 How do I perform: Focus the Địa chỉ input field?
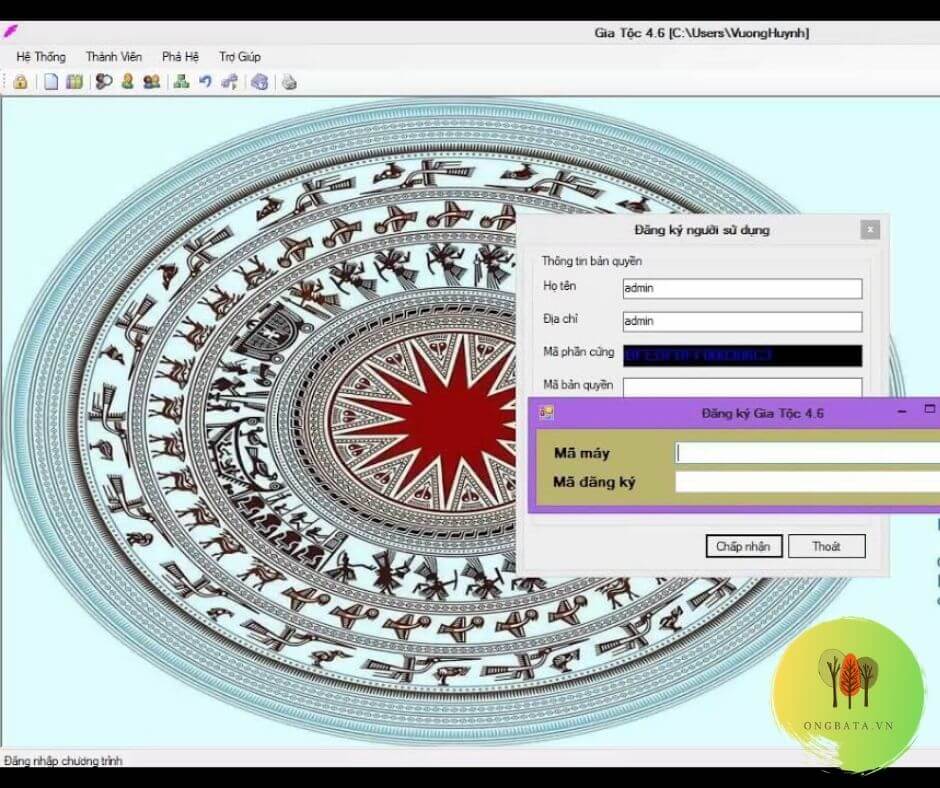point(742,321)
